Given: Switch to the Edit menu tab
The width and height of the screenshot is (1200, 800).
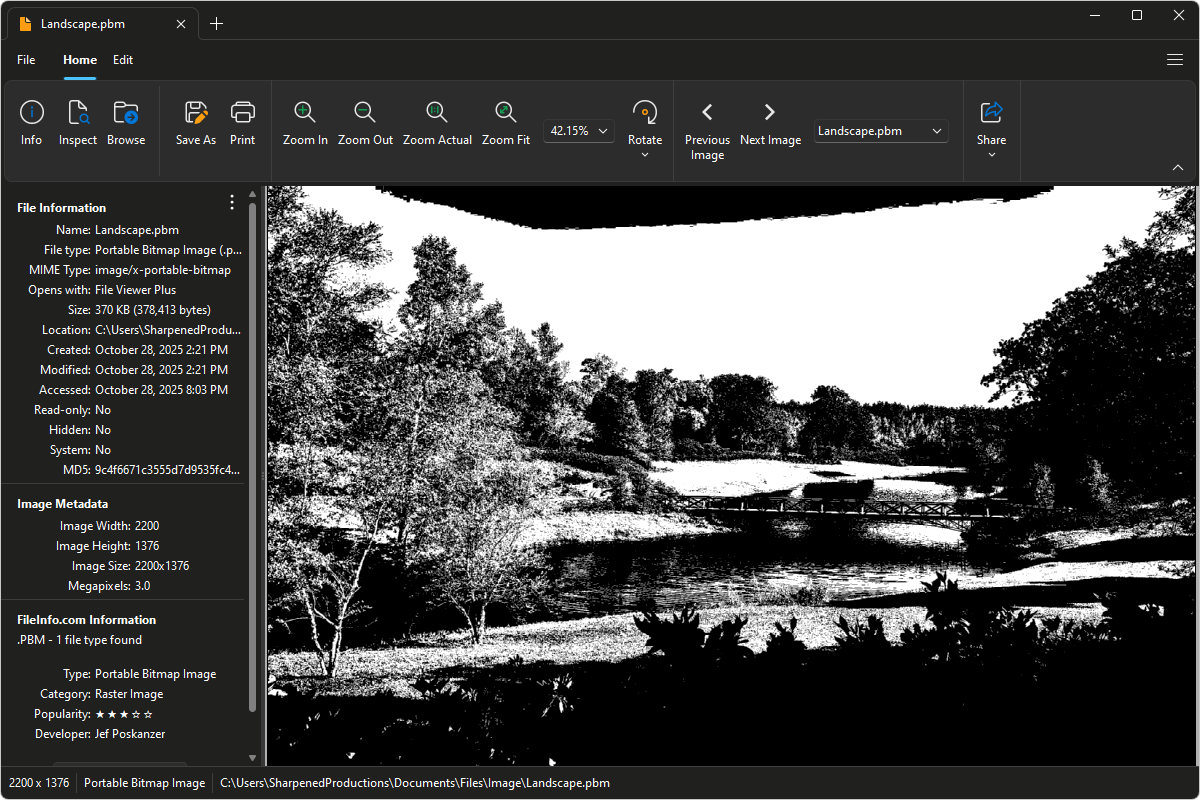Looking at the screenshot, I should coord(122,60).
